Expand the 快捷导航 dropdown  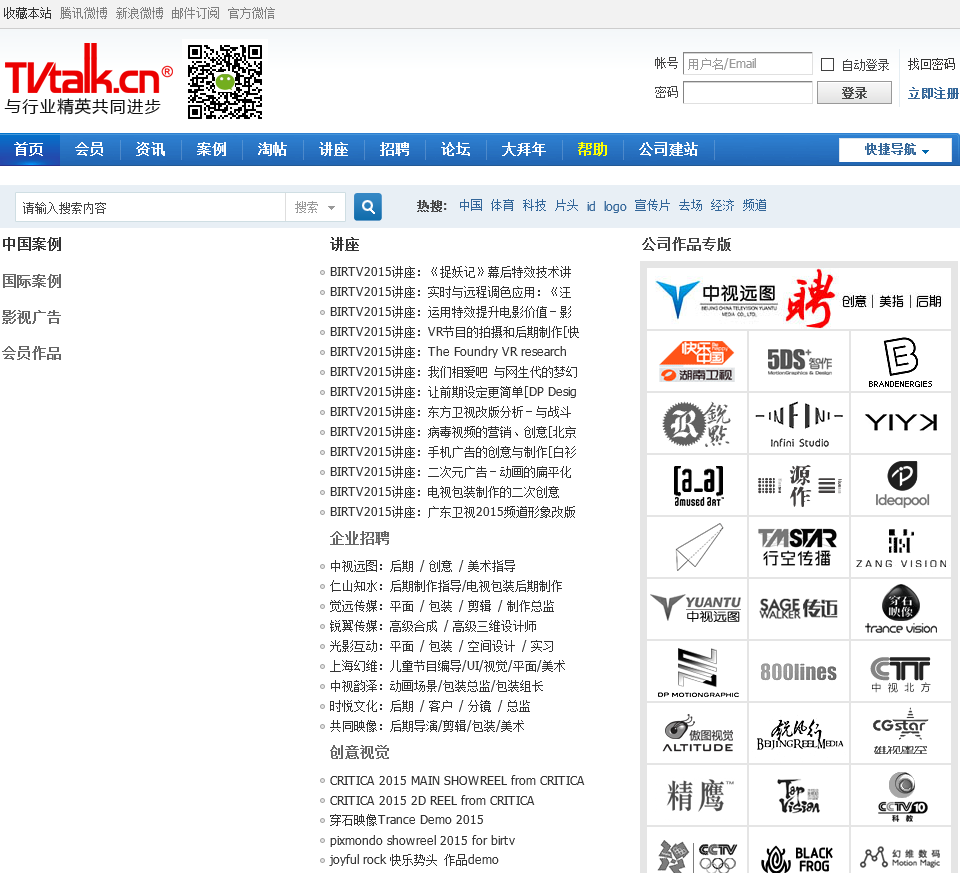point(895,149)
